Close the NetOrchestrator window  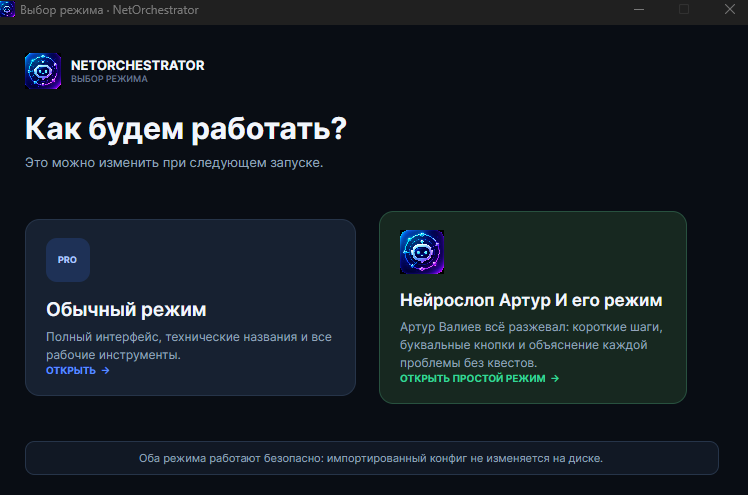[x=730, y=9]
